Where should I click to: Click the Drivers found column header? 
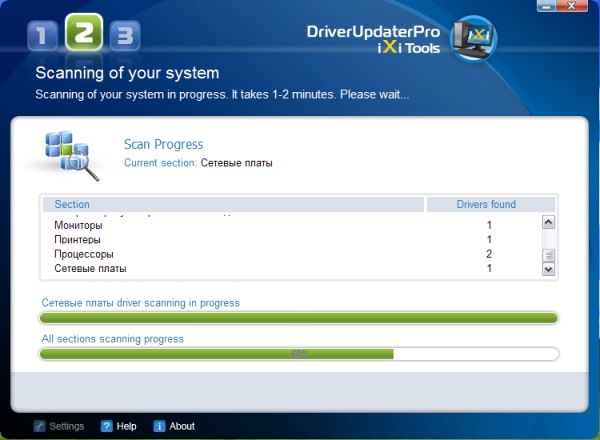[x=485, y=204]
